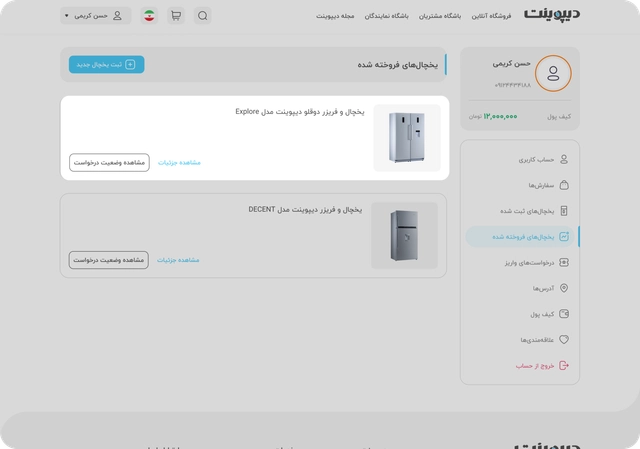This screenshot has width=640, height=449.
Task: Open فروشگاه آنلاین in top navigation
Action: point(491,16)
